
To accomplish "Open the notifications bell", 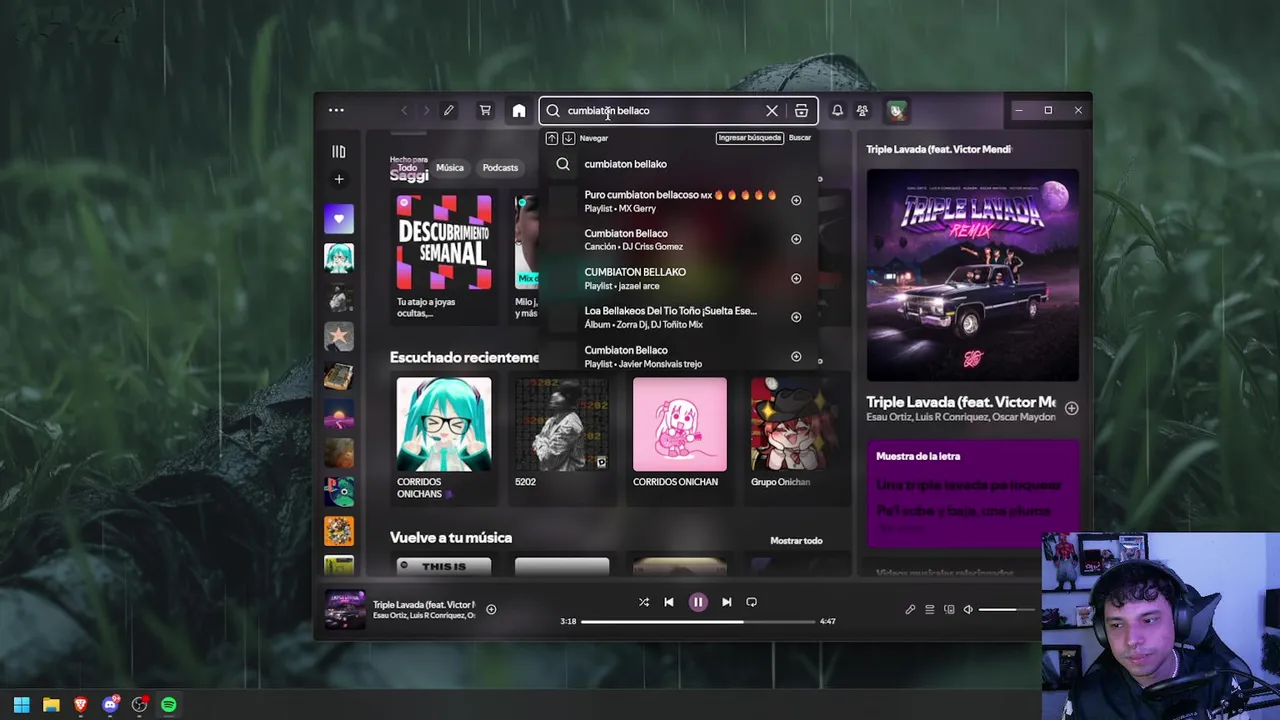I will point(837,111).
